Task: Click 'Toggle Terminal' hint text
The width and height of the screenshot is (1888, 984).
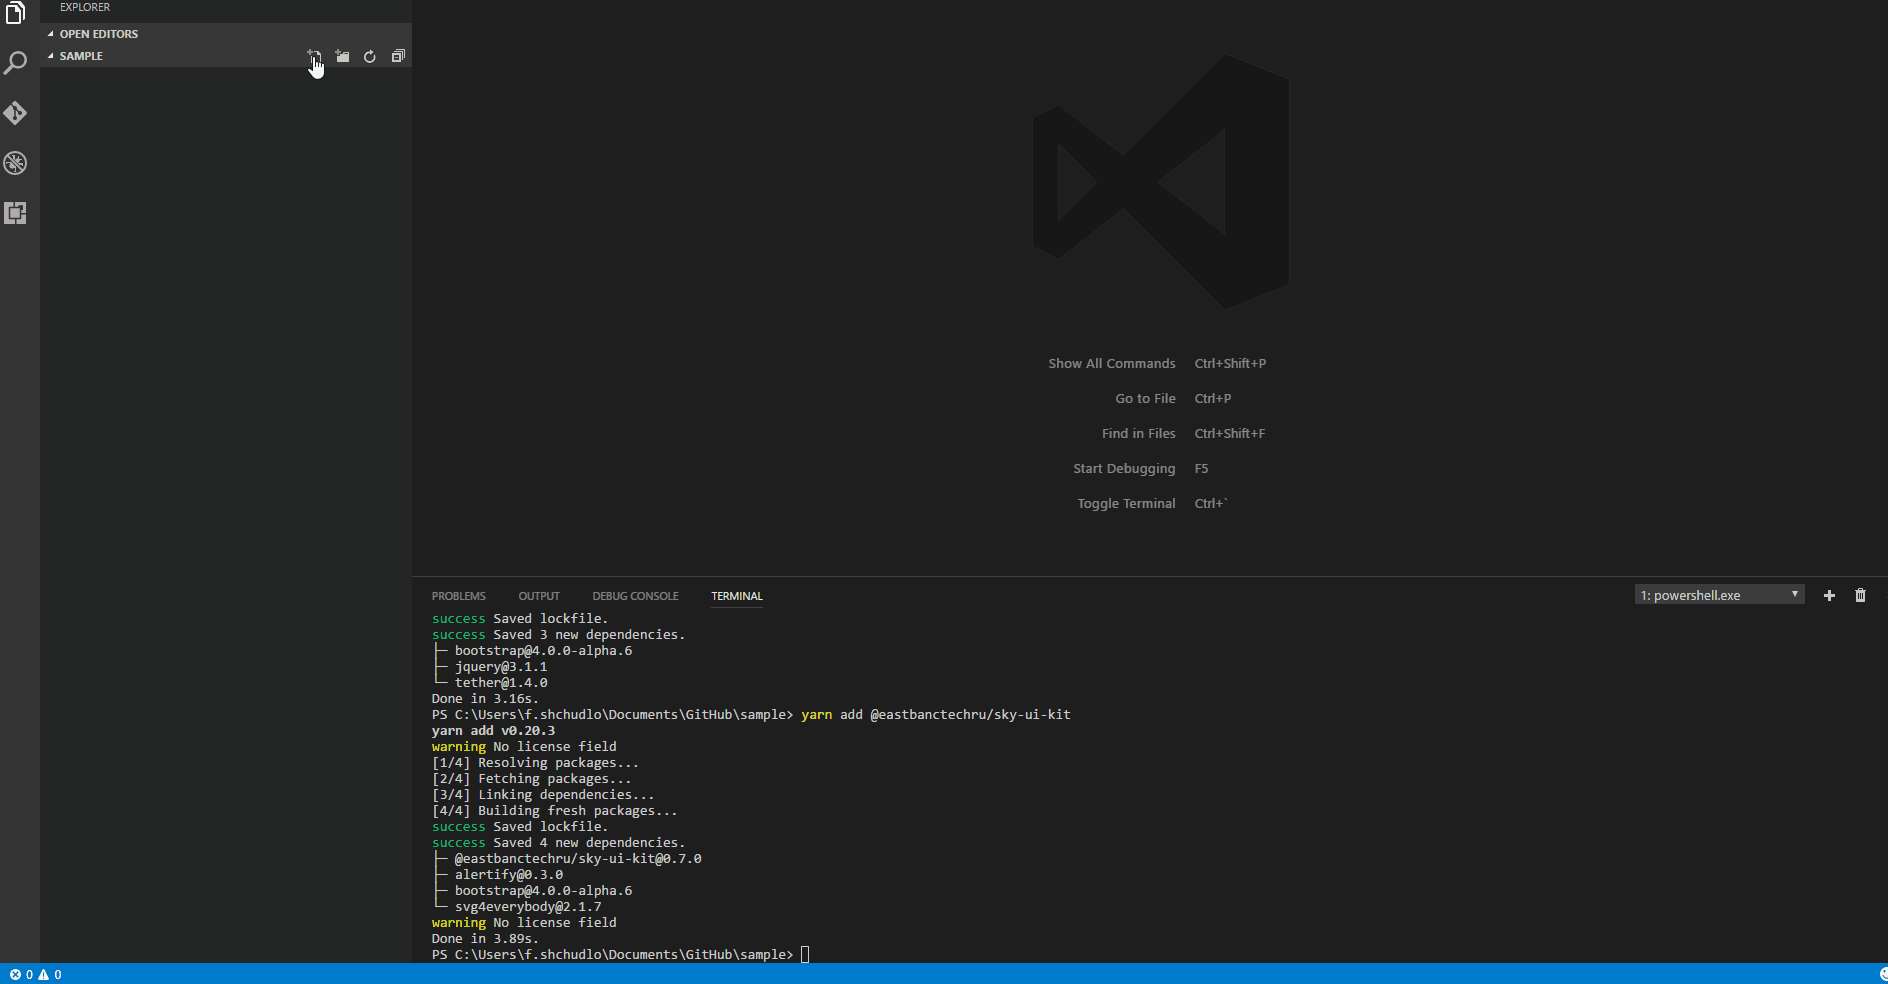Action: (1126, 504)
